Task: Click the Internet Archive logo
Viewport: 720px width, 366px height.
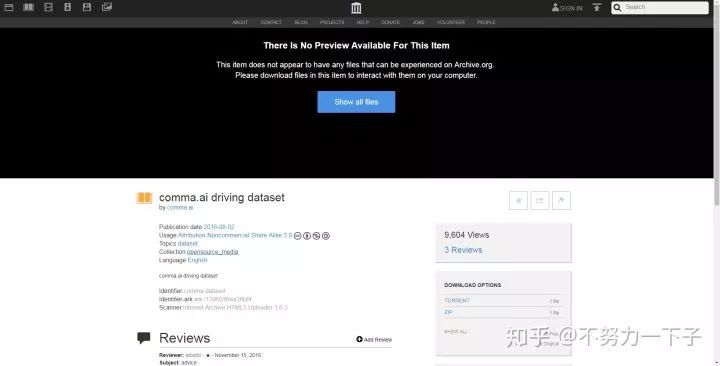Action: [x=356, y=8]
